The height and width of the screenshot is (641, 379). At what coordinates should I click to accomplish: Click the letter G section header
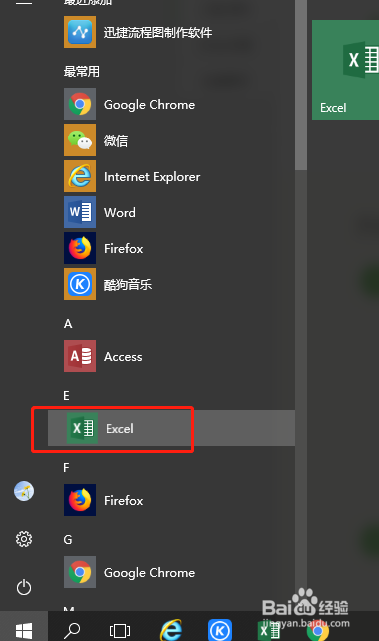(x=68, y=539)
